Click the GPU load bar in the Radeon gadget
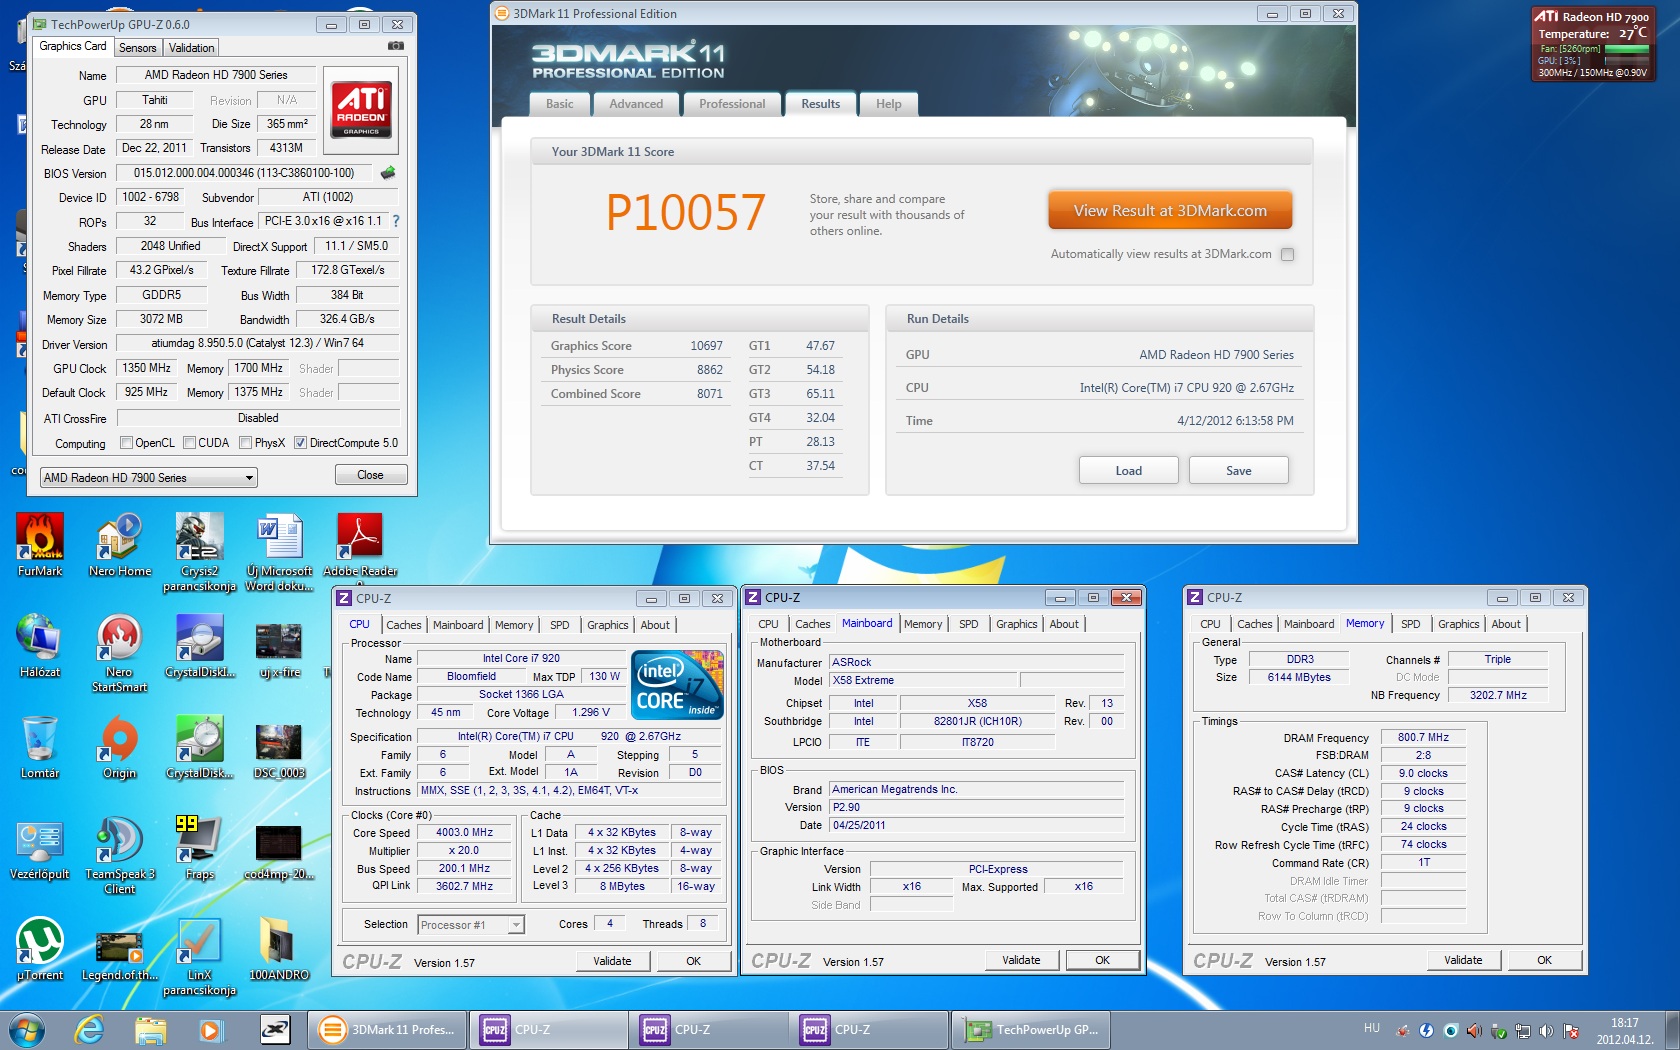The height and width of the screenshot is (1050, 1680). pyautogui.click(x=1626, y=60)
